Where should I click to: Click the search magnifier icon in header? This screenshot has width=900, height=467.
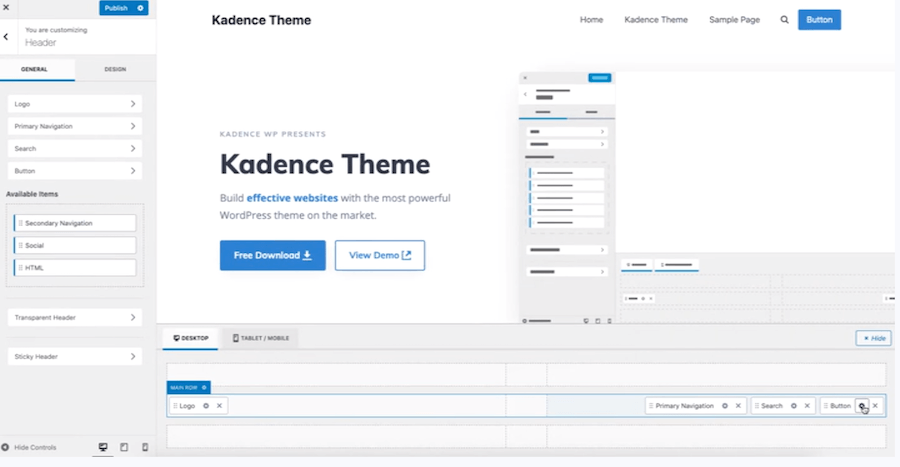pos(785,20)
